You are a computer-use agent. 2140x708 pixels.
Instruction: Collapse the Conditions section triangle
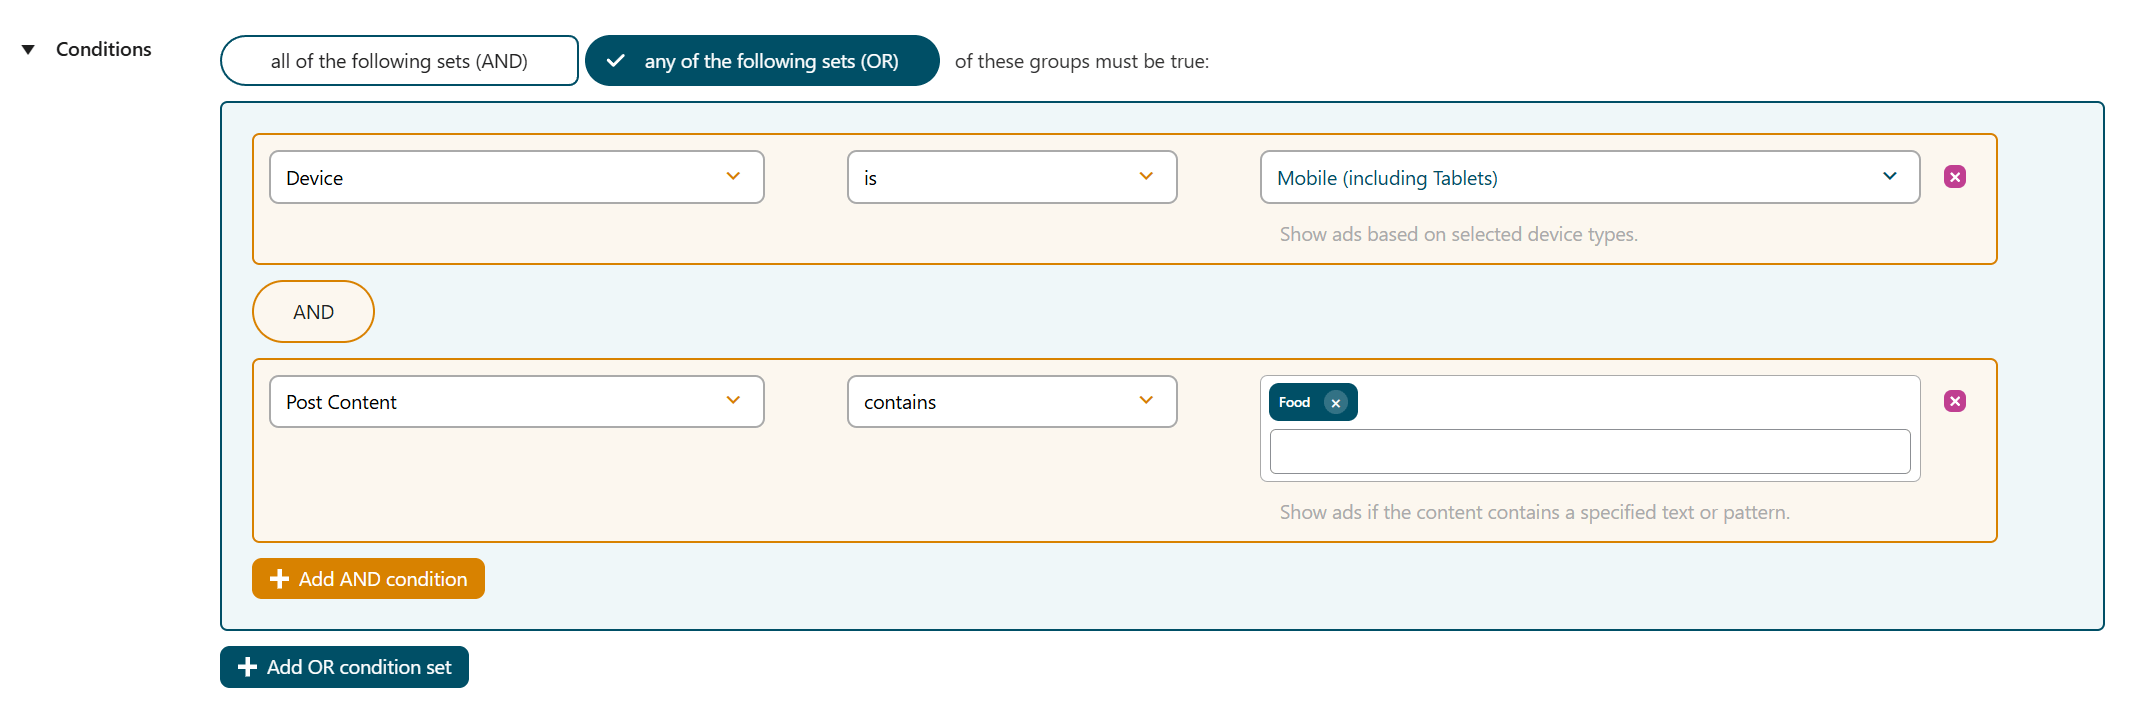[28, 49]
